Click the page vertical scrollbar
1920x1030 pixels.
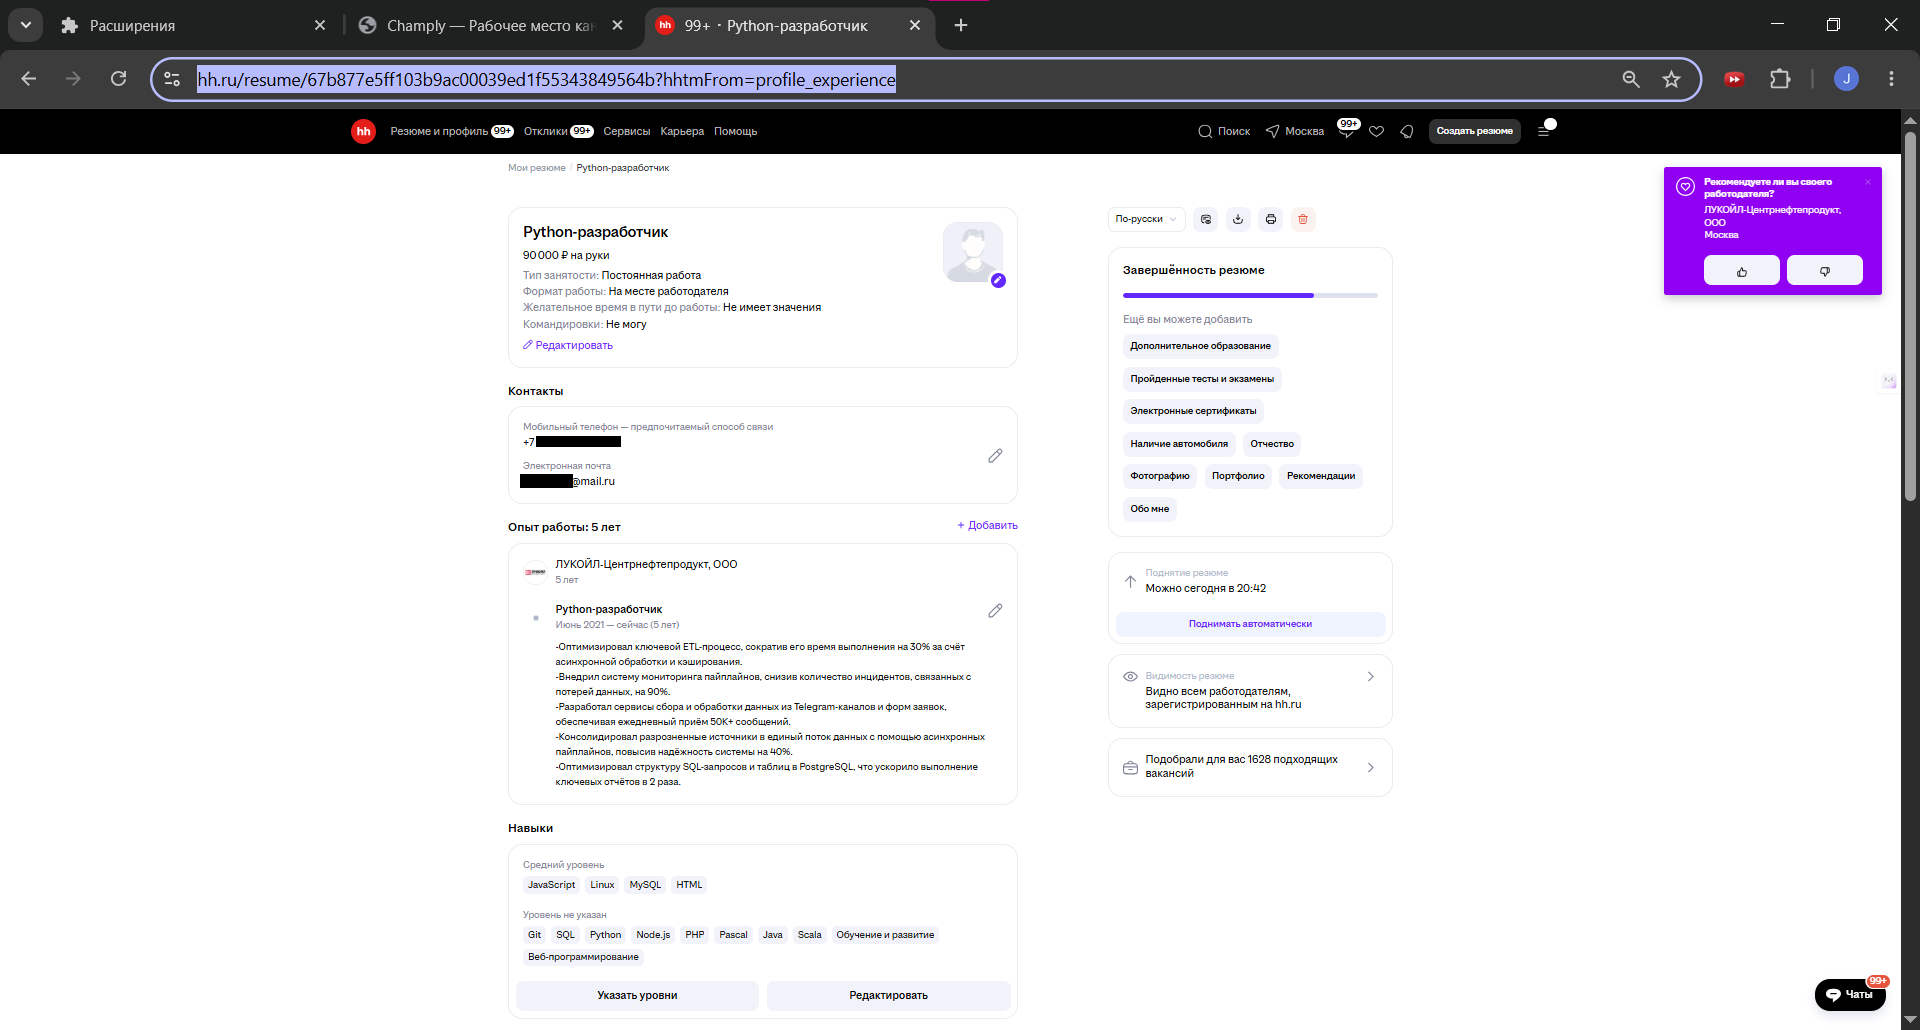tap(1910, 315)
